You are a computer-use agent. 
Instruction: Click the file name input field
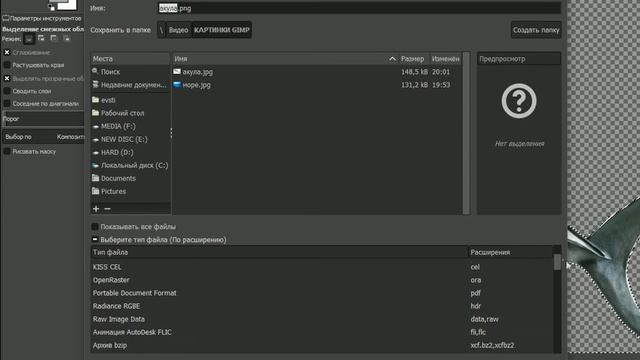pyautogui.click(x=359, y=8)
